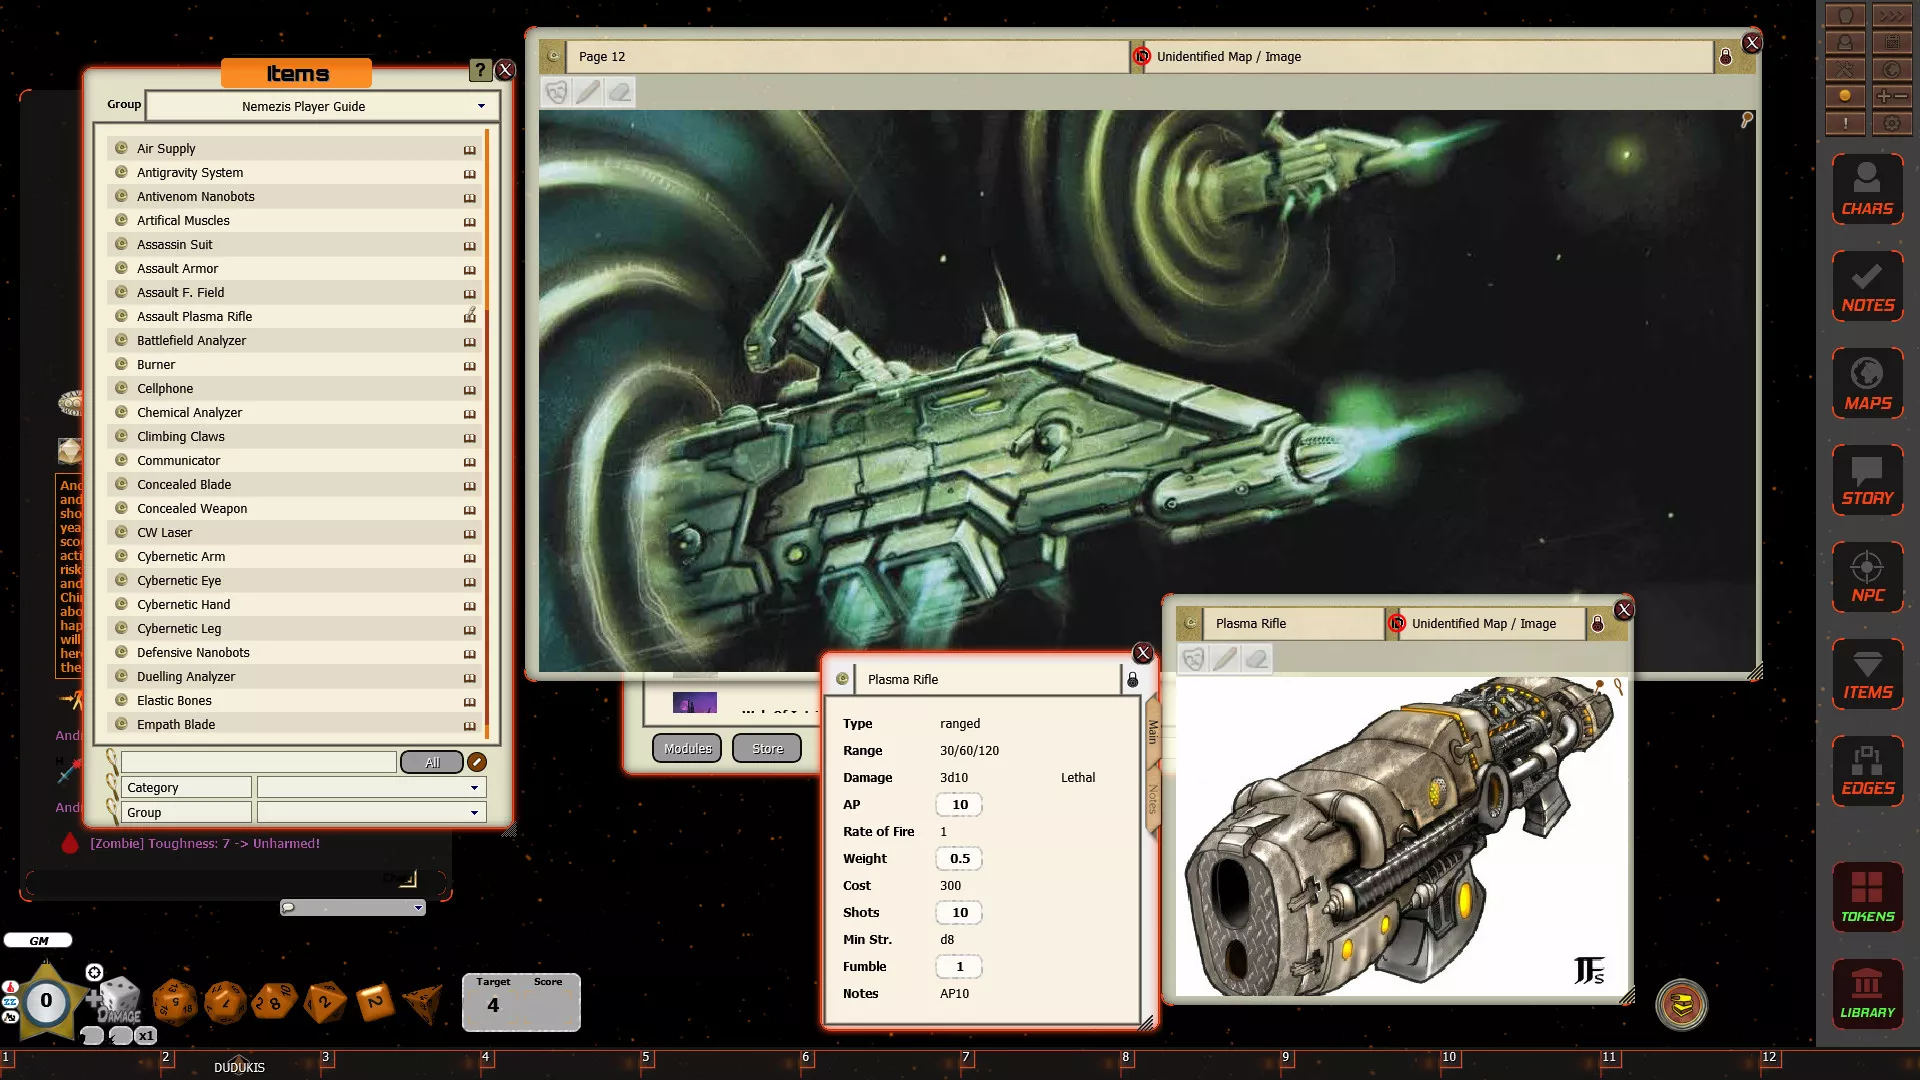Open the LIBRARY sidebar panel
The height and width of the screenshot is (1080, 1920).
click(x=1867, y=994)
